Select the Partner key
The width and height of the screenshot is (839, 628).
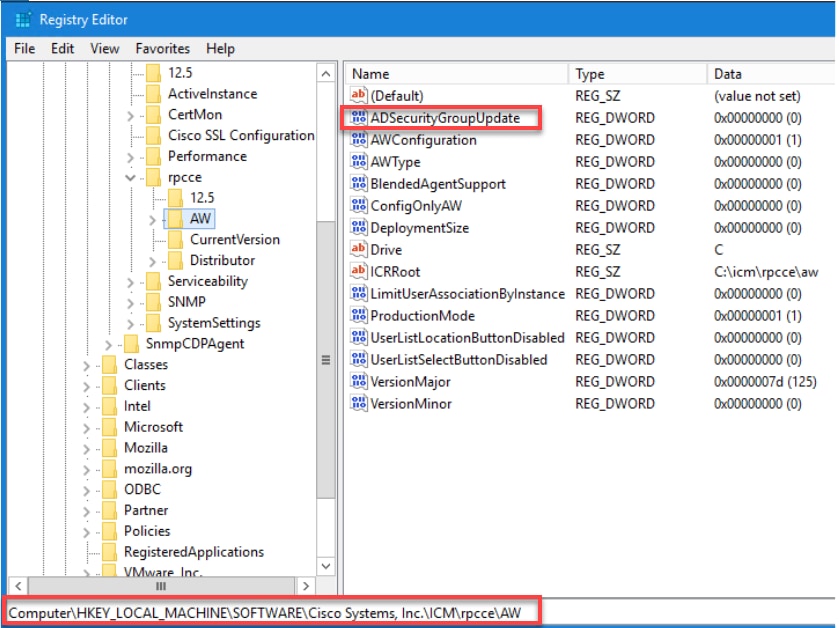(146, 510)
